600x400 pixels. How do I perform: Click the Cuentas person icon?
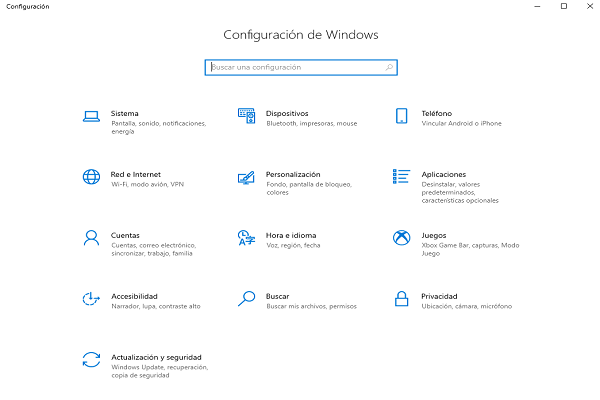(91, 238)
